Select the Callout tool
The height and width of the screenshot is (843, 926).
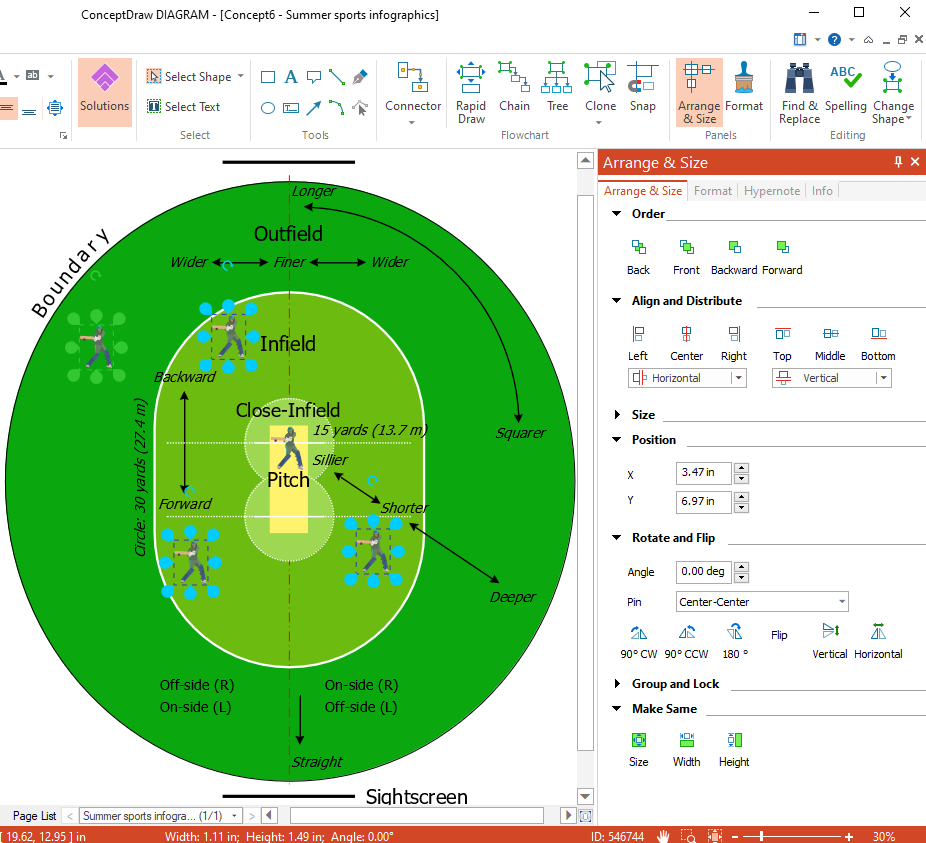point(314,77)
